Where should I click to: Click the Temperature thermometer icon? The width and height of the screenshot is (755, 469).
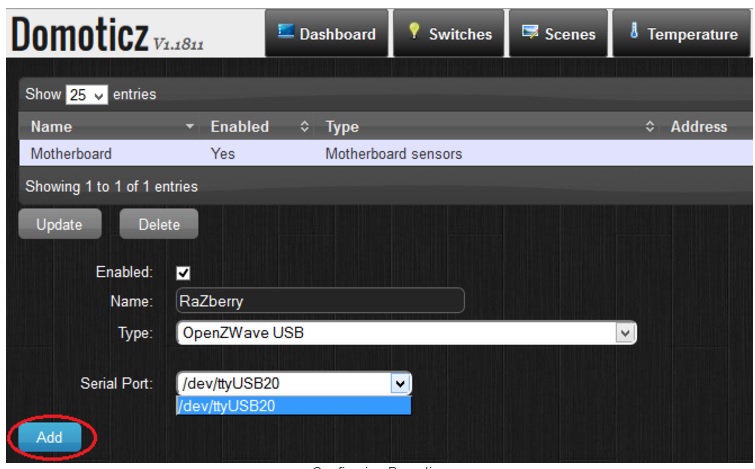pos(634,33)
